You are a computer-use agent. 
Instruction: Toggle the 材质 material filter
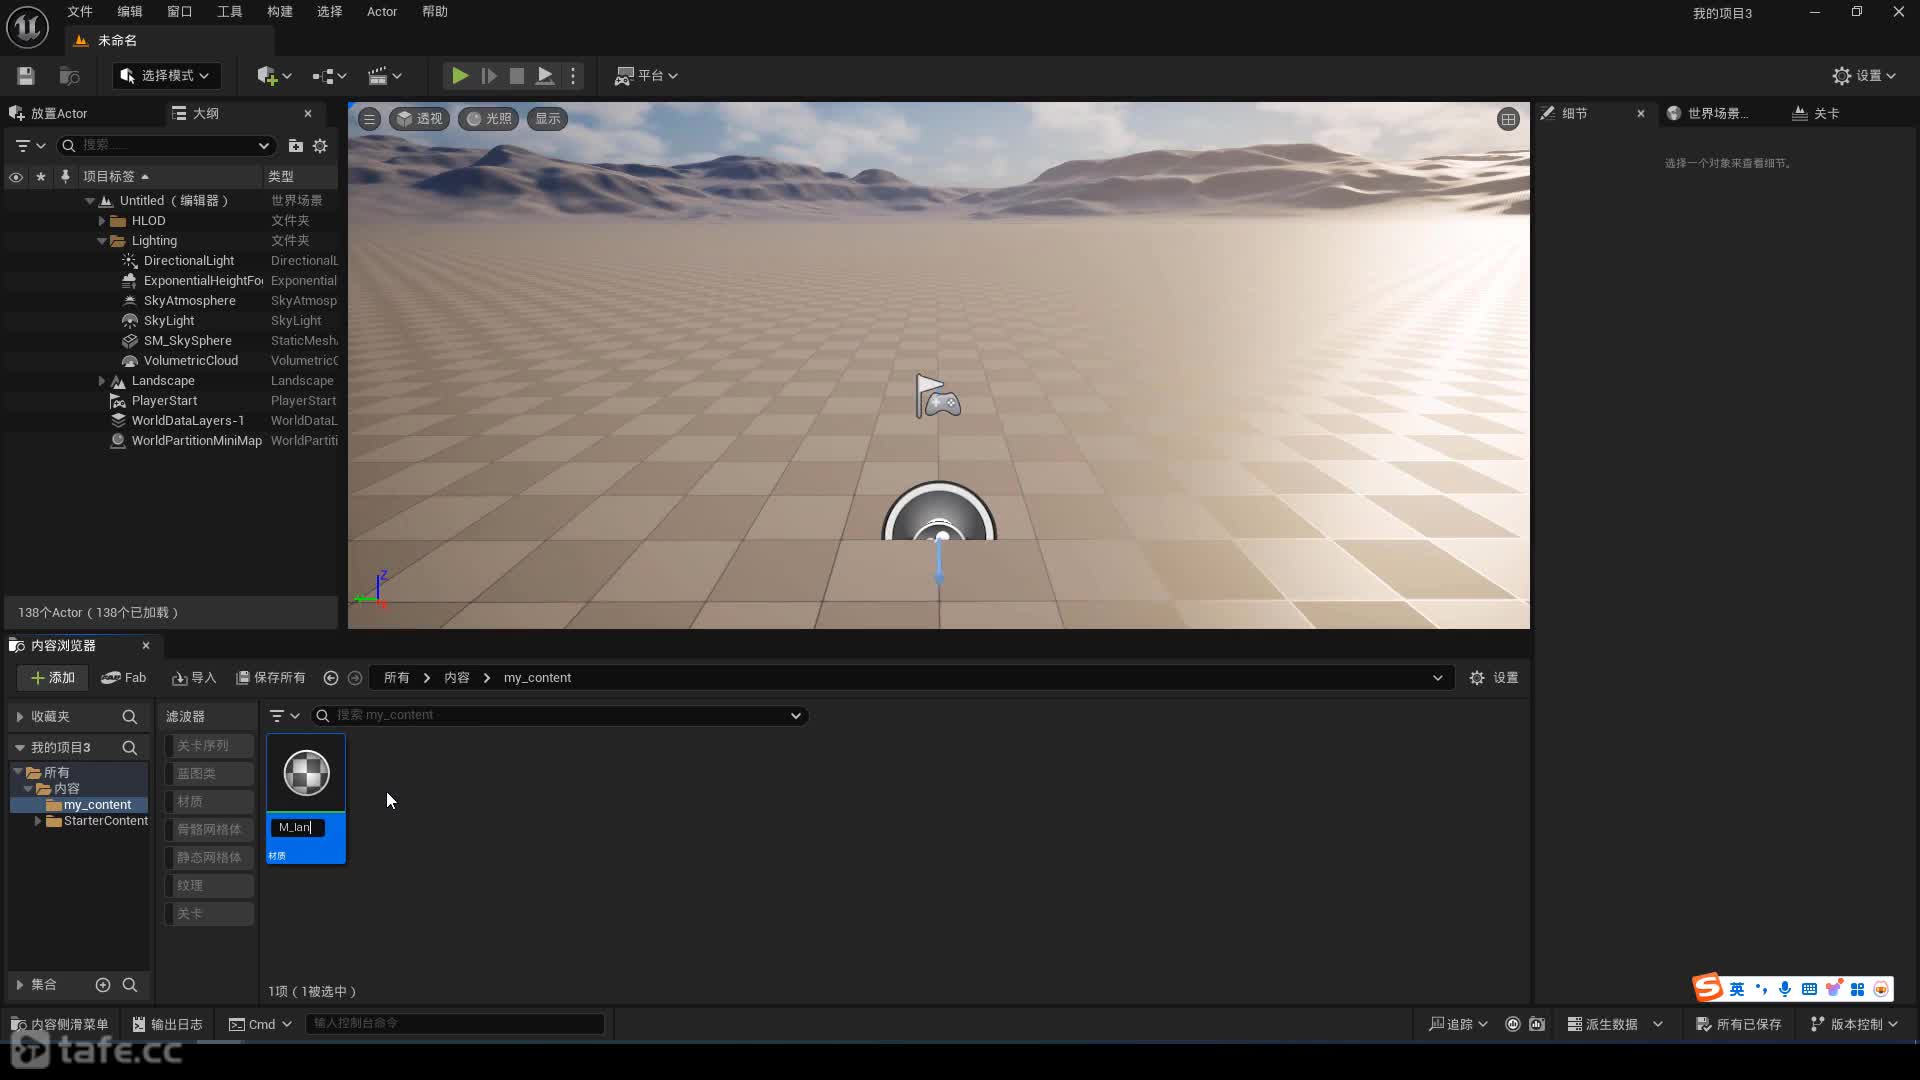pos(209,802)
